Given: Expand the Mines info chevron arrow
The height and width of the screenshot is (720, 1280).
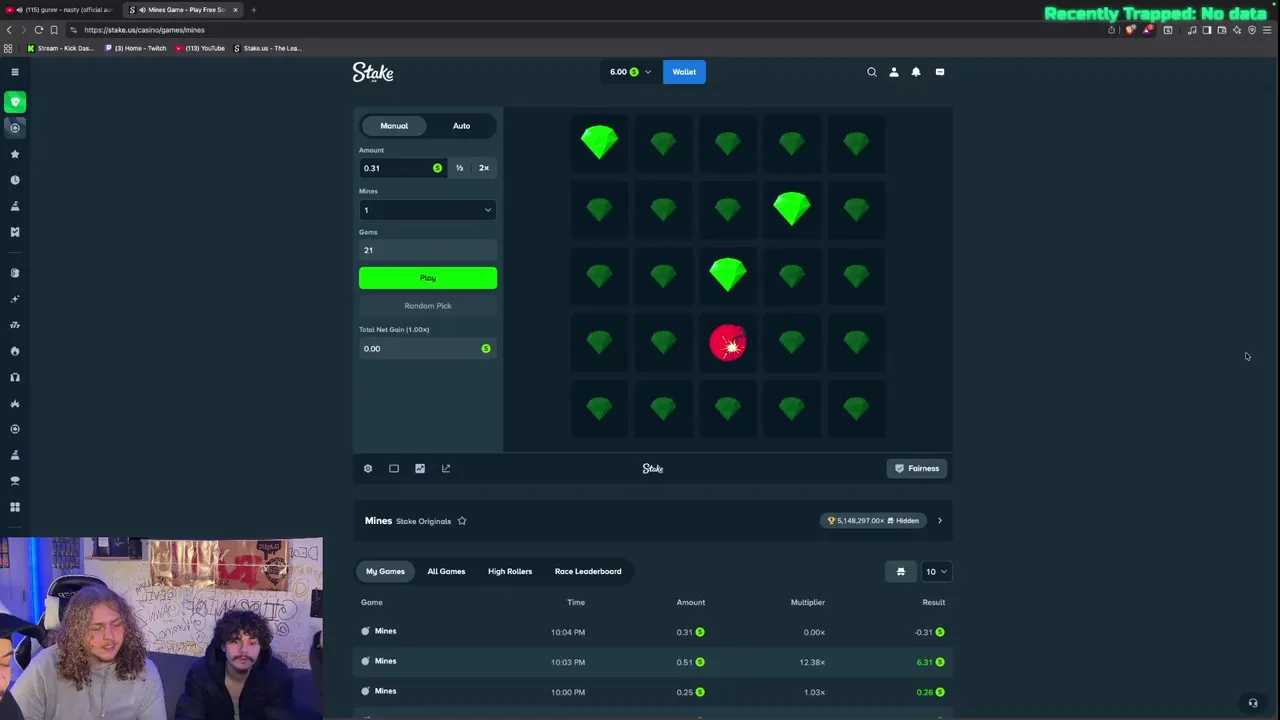Looking at the screenshot, I should [939, 521].
